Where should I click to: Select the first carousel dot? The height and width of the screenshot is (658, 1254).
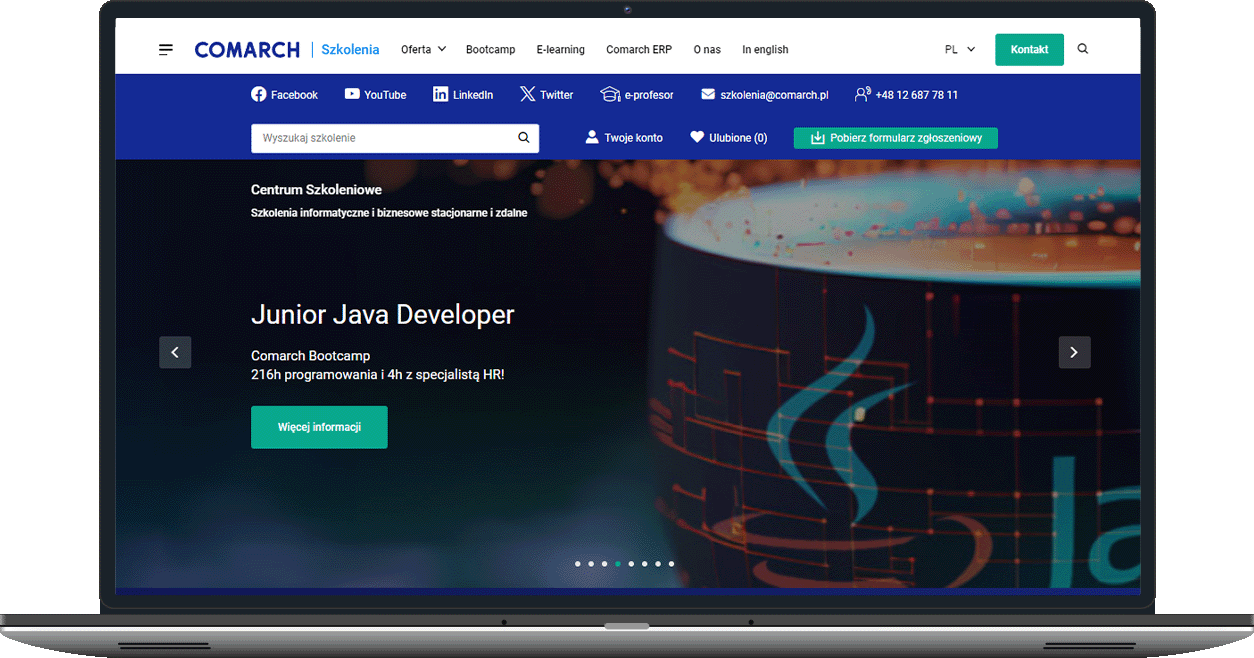(578, 564)
